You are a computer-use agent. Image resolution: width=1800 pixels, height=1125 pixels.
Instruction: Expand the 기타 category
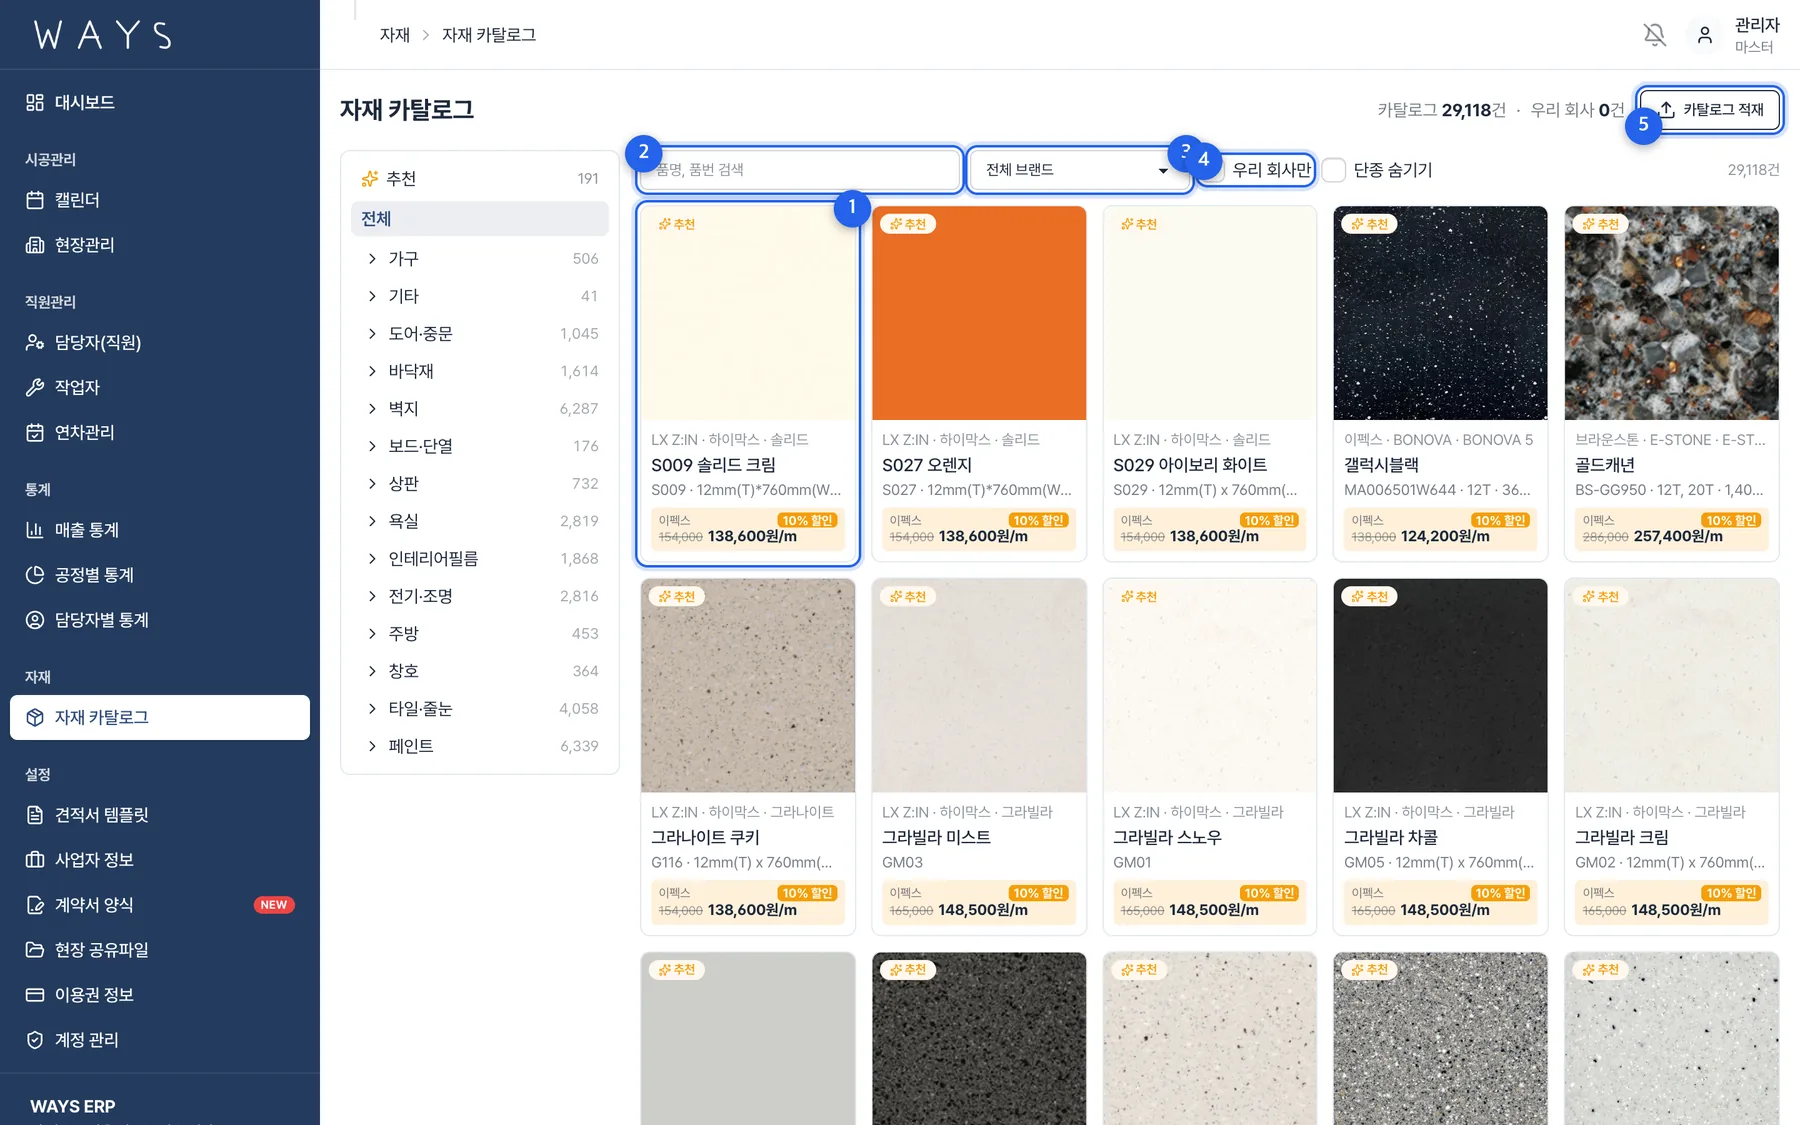pyautogui.click(x=372, y=296)
